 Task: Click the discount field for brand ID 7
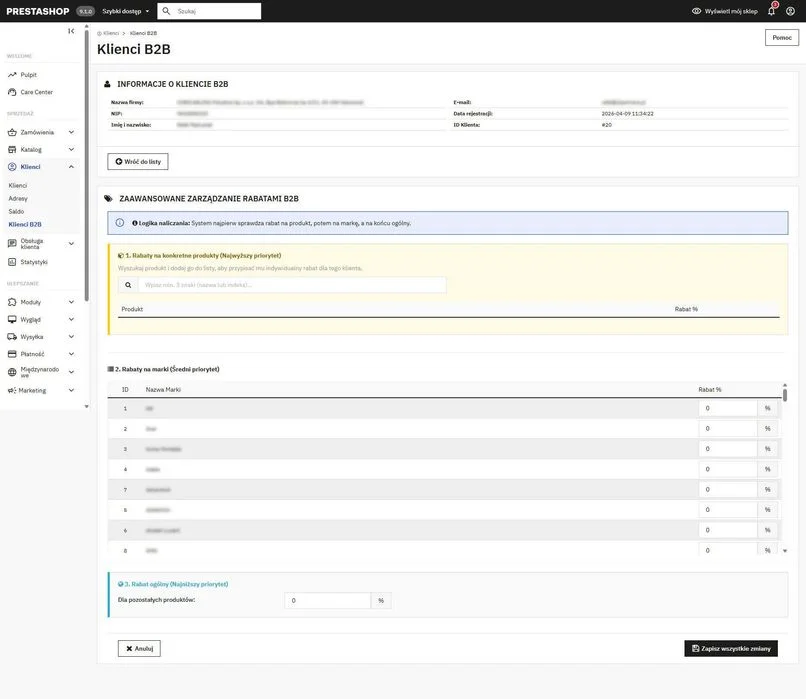[727, 490]
